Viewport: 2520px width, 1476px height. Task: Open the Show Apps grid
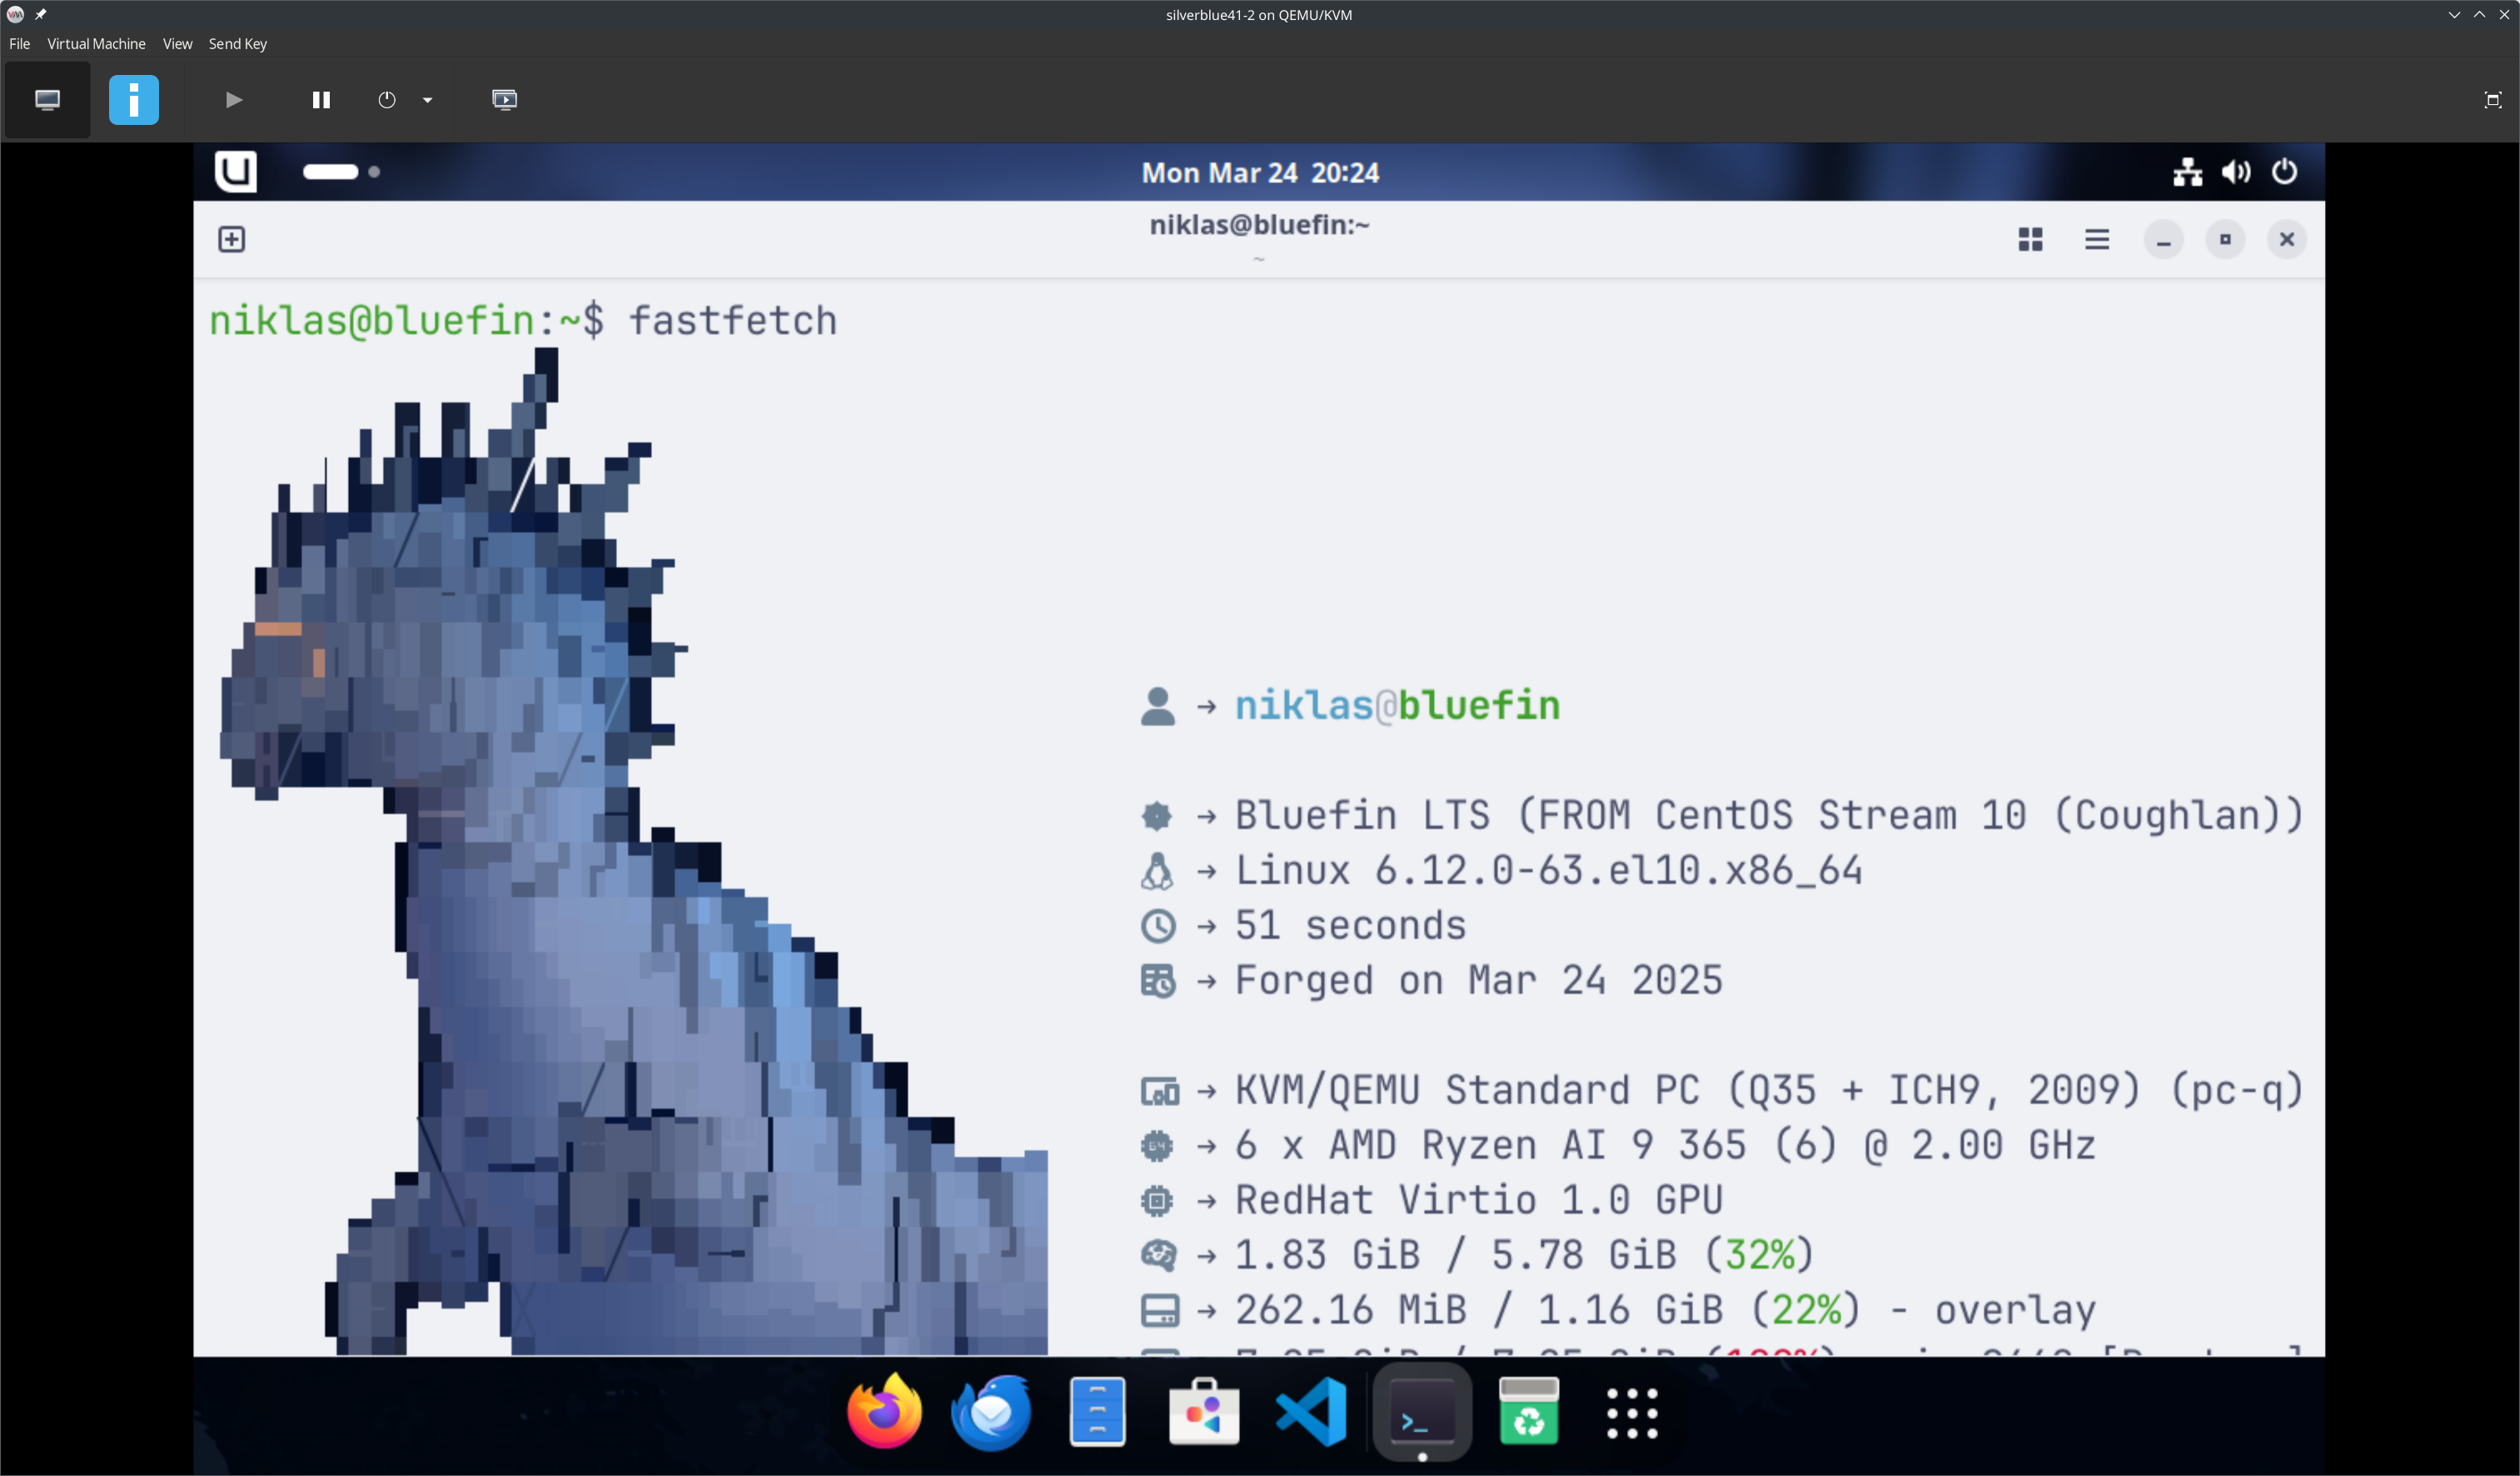coord(1632,1412)
